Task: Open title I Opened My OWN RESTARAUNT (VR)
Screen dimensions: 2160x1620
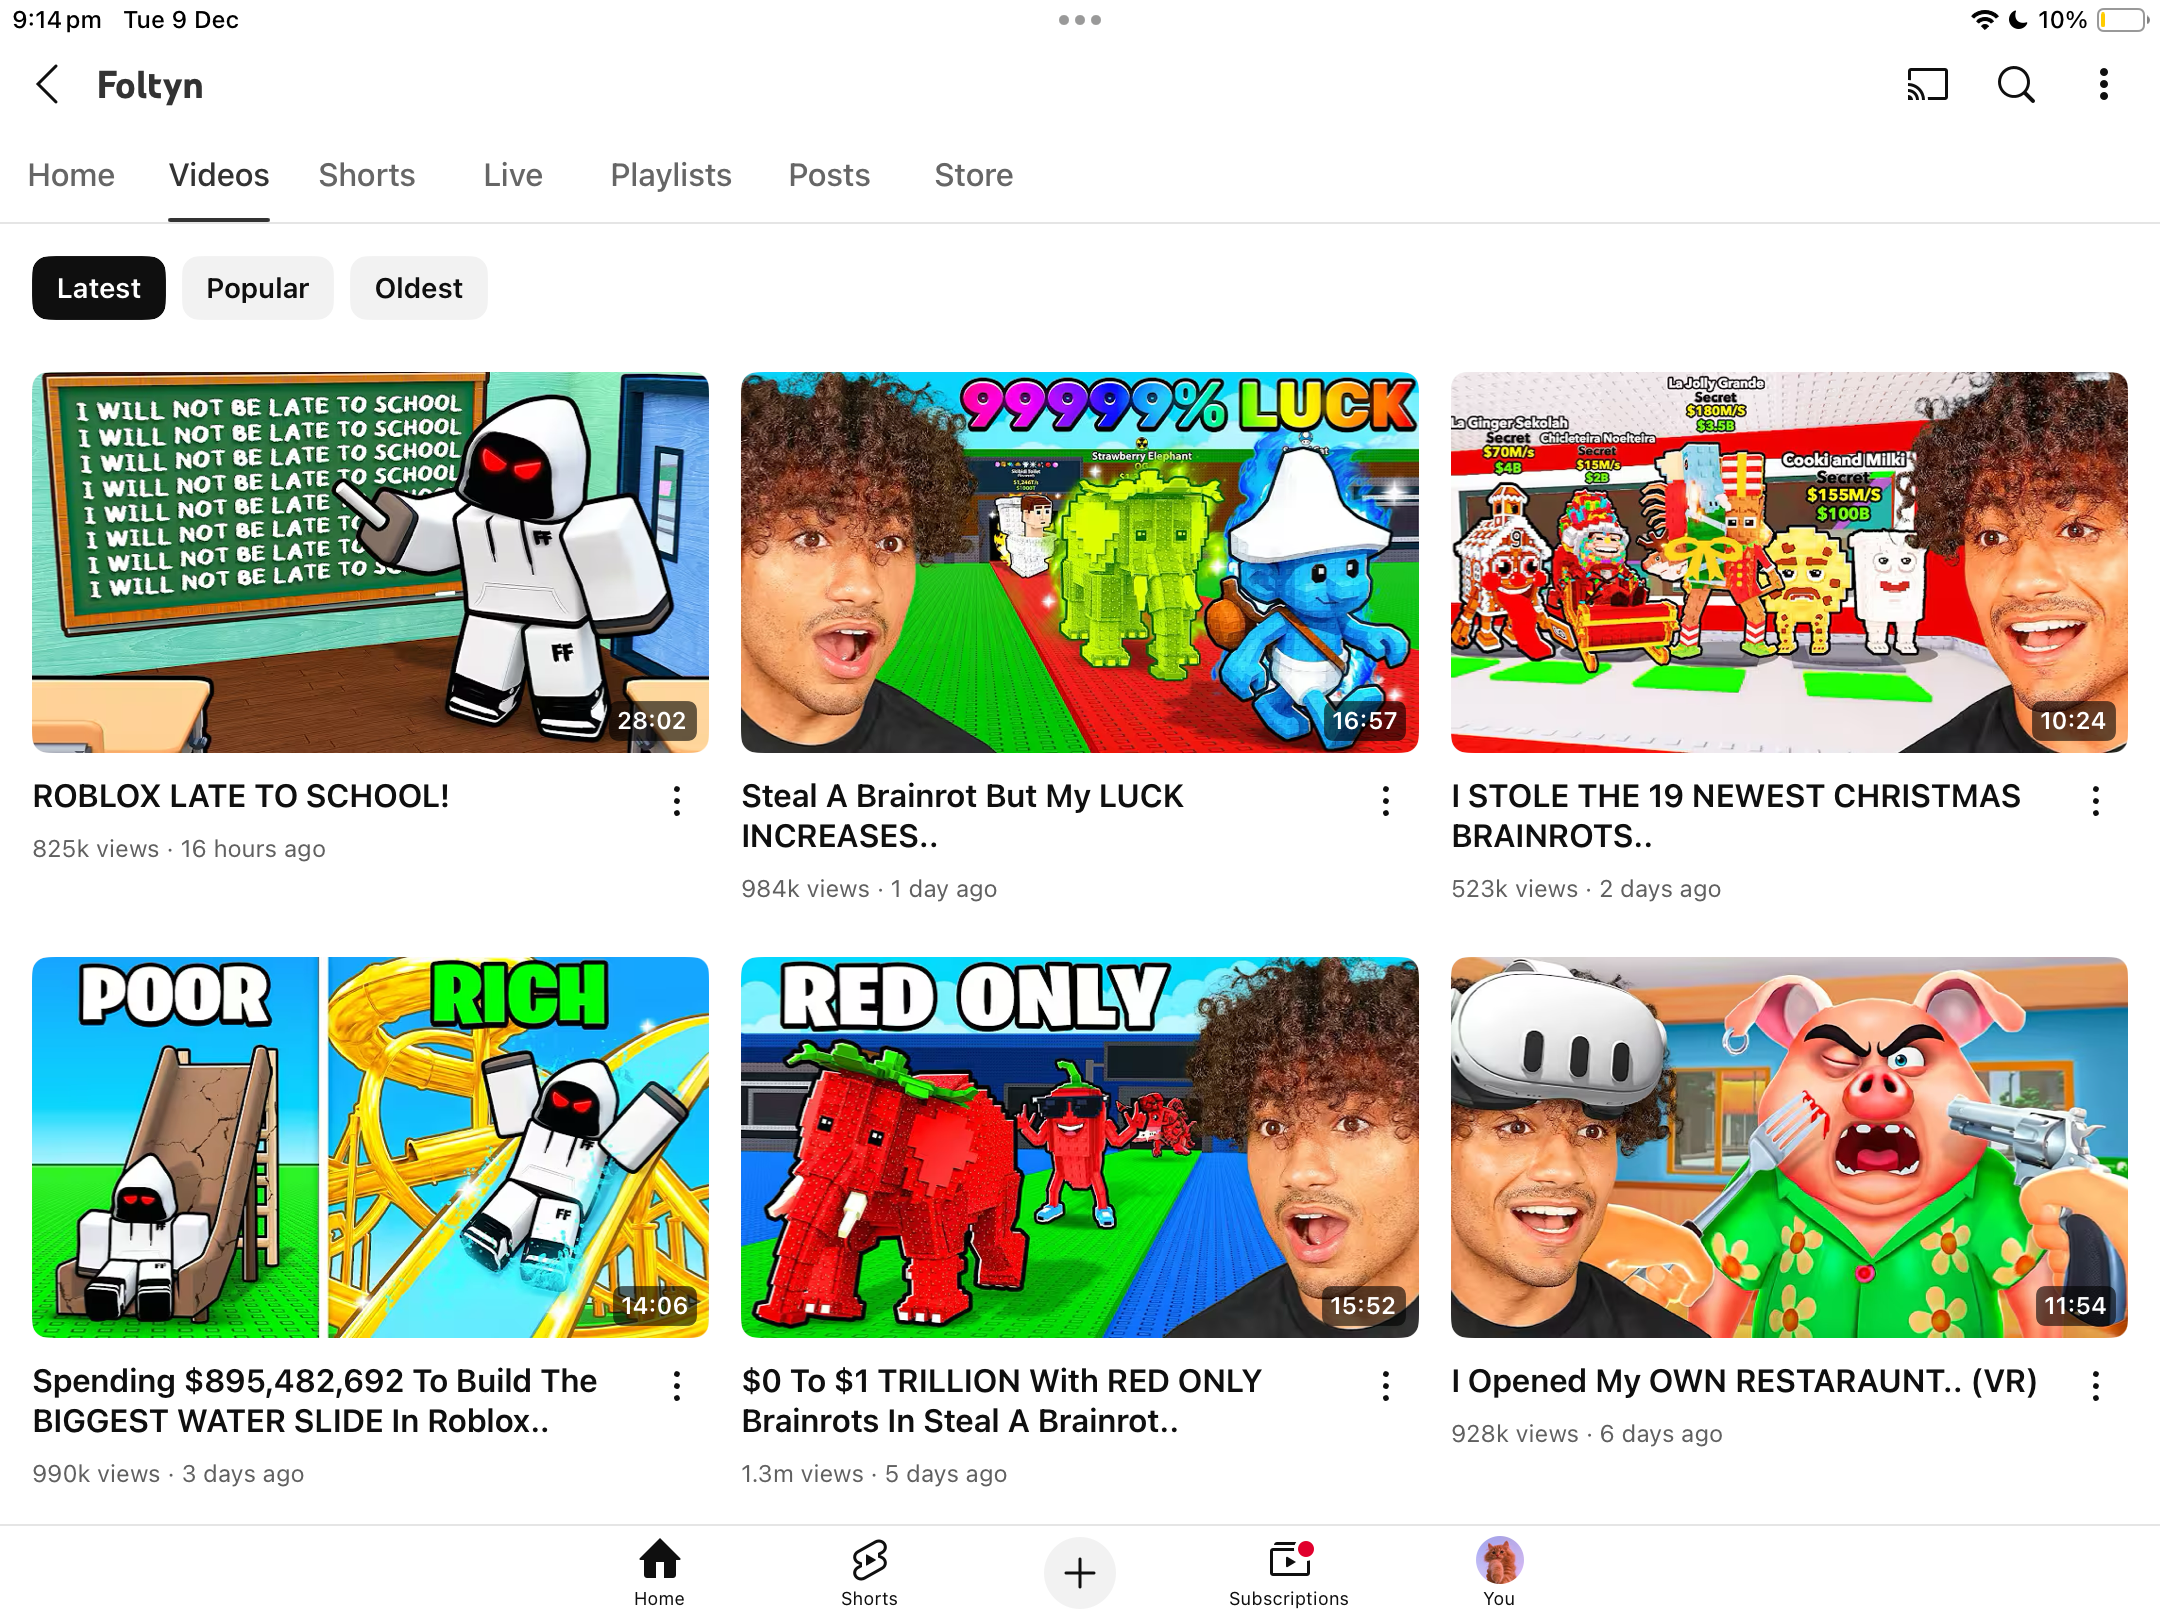Action: click(1743, 1381)
